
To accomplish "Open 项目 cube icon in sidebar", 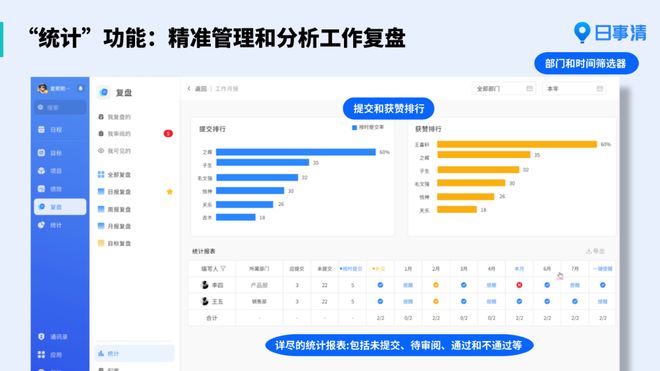I will [41, 171].
